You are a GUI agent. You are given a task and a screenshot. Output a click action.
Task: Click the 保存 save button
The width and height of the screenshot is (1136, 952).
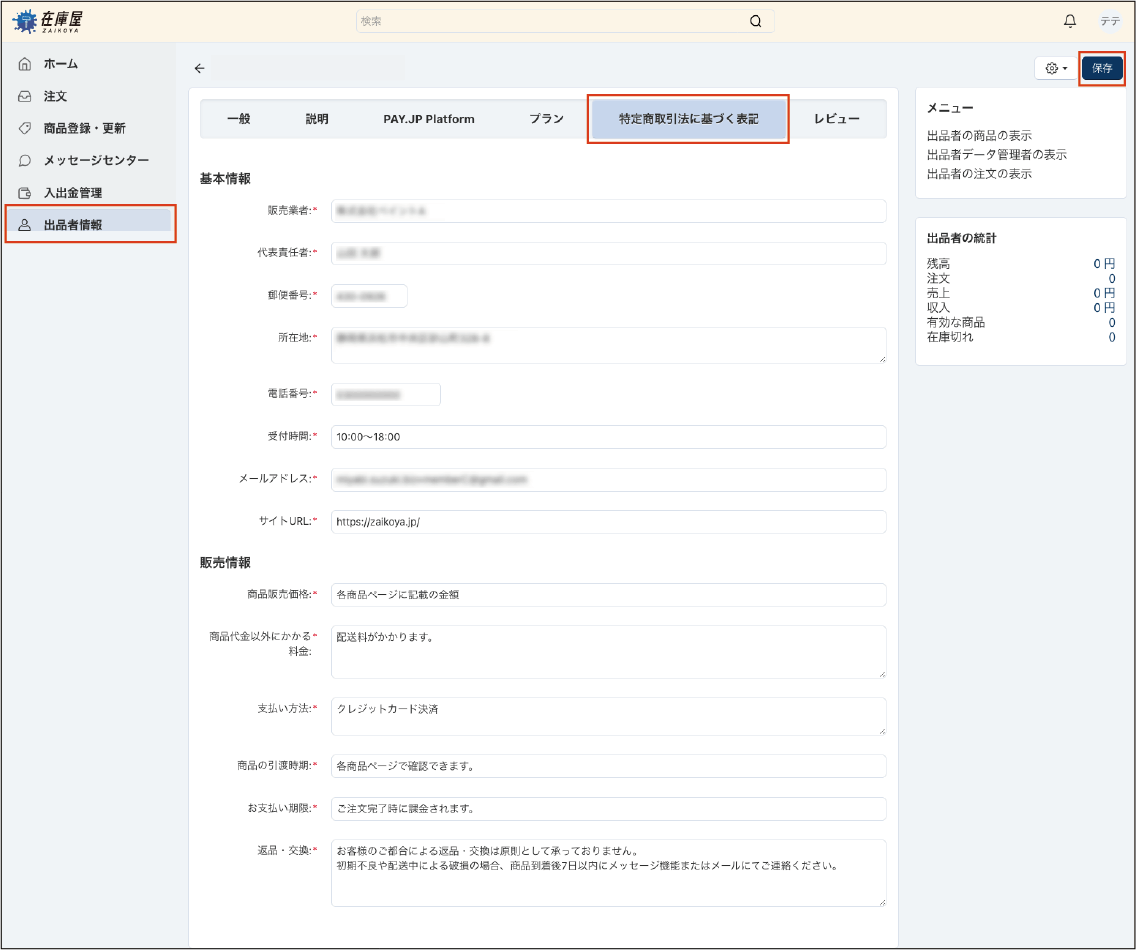tap(1100, 67)
